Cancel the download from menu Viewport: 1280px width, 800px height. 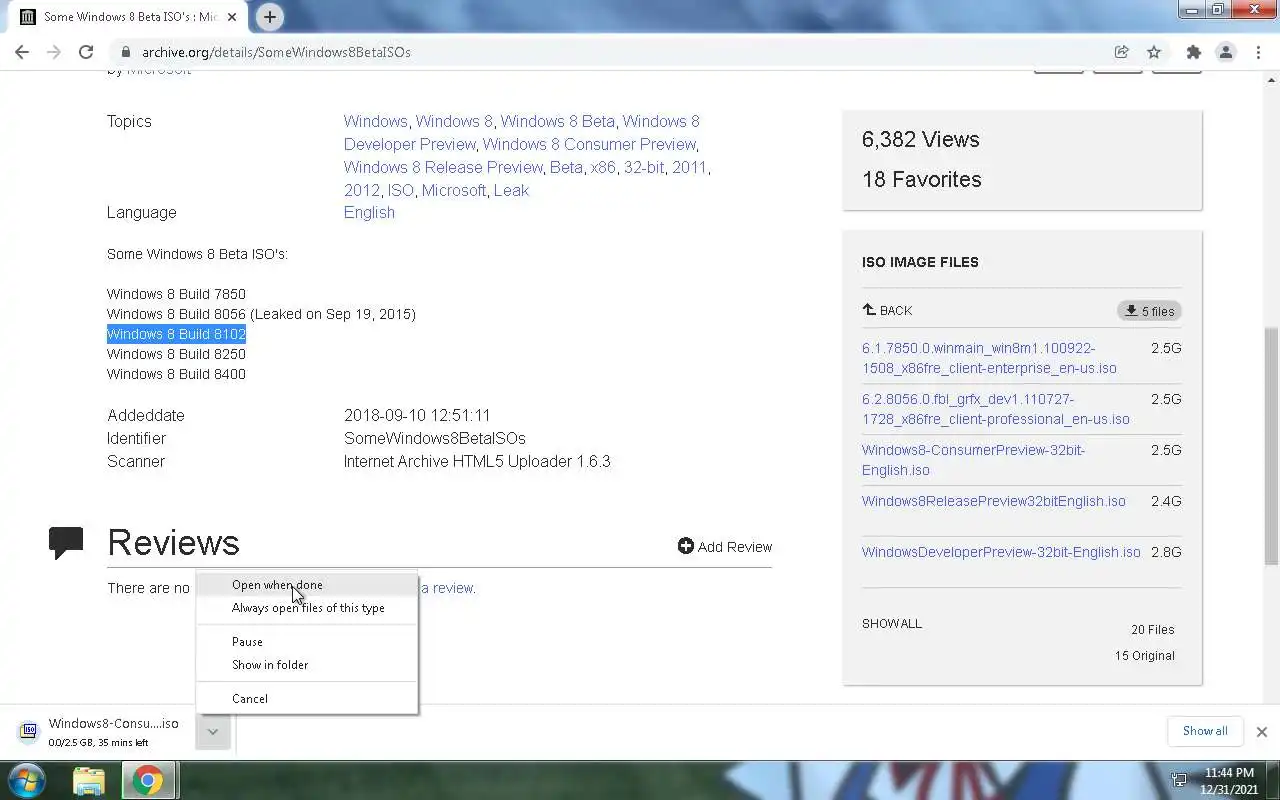tap(307, 699)
